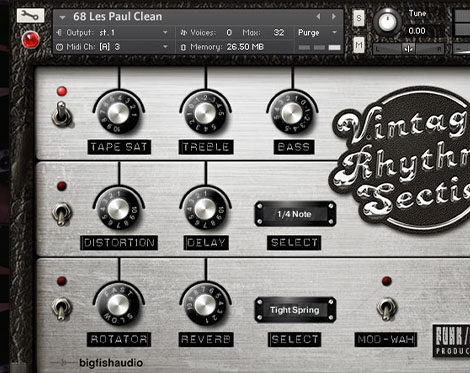Click the Max voices value 32

pos(279,33)
